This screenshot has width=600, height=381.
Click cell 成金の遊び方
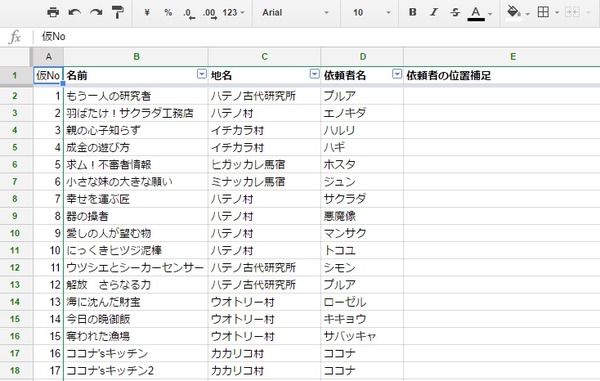point(136,147)
